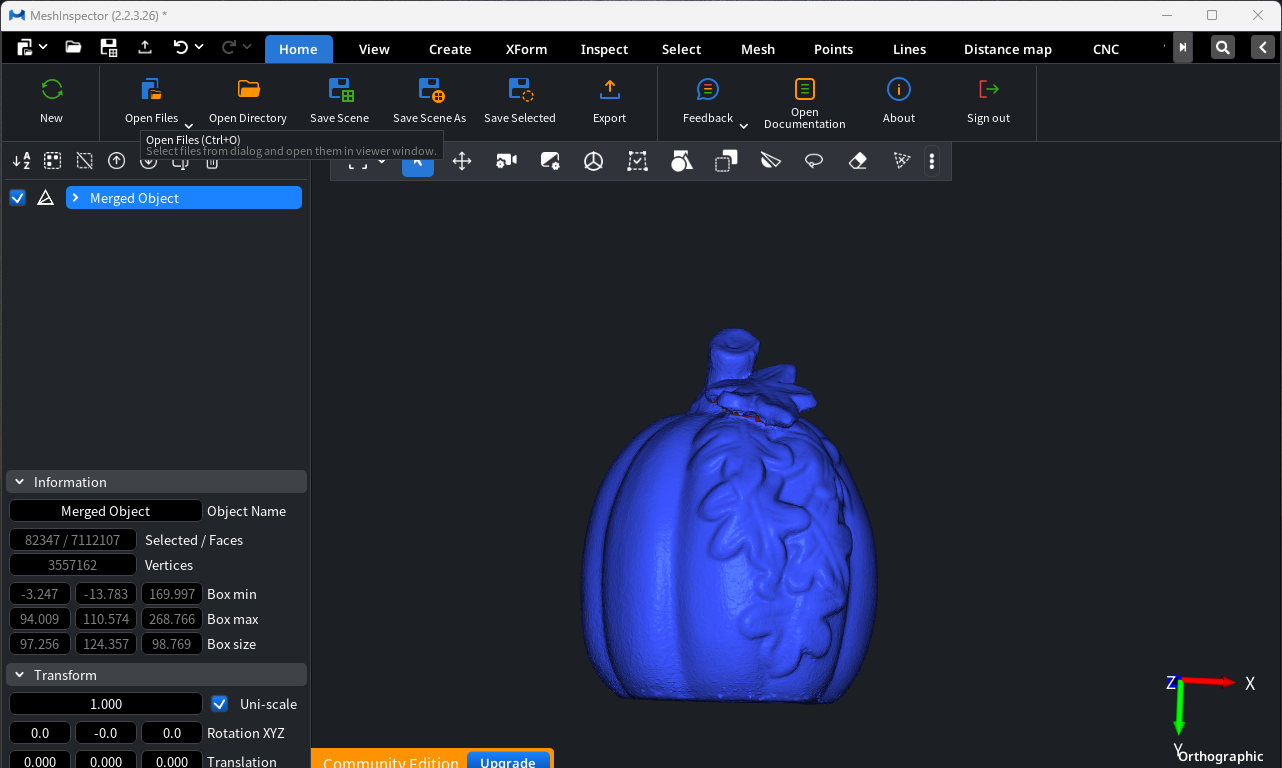This screenshot has width=1282, height=768.
Task: Activate the lasso selection tool
Action: tap(814, 161)
